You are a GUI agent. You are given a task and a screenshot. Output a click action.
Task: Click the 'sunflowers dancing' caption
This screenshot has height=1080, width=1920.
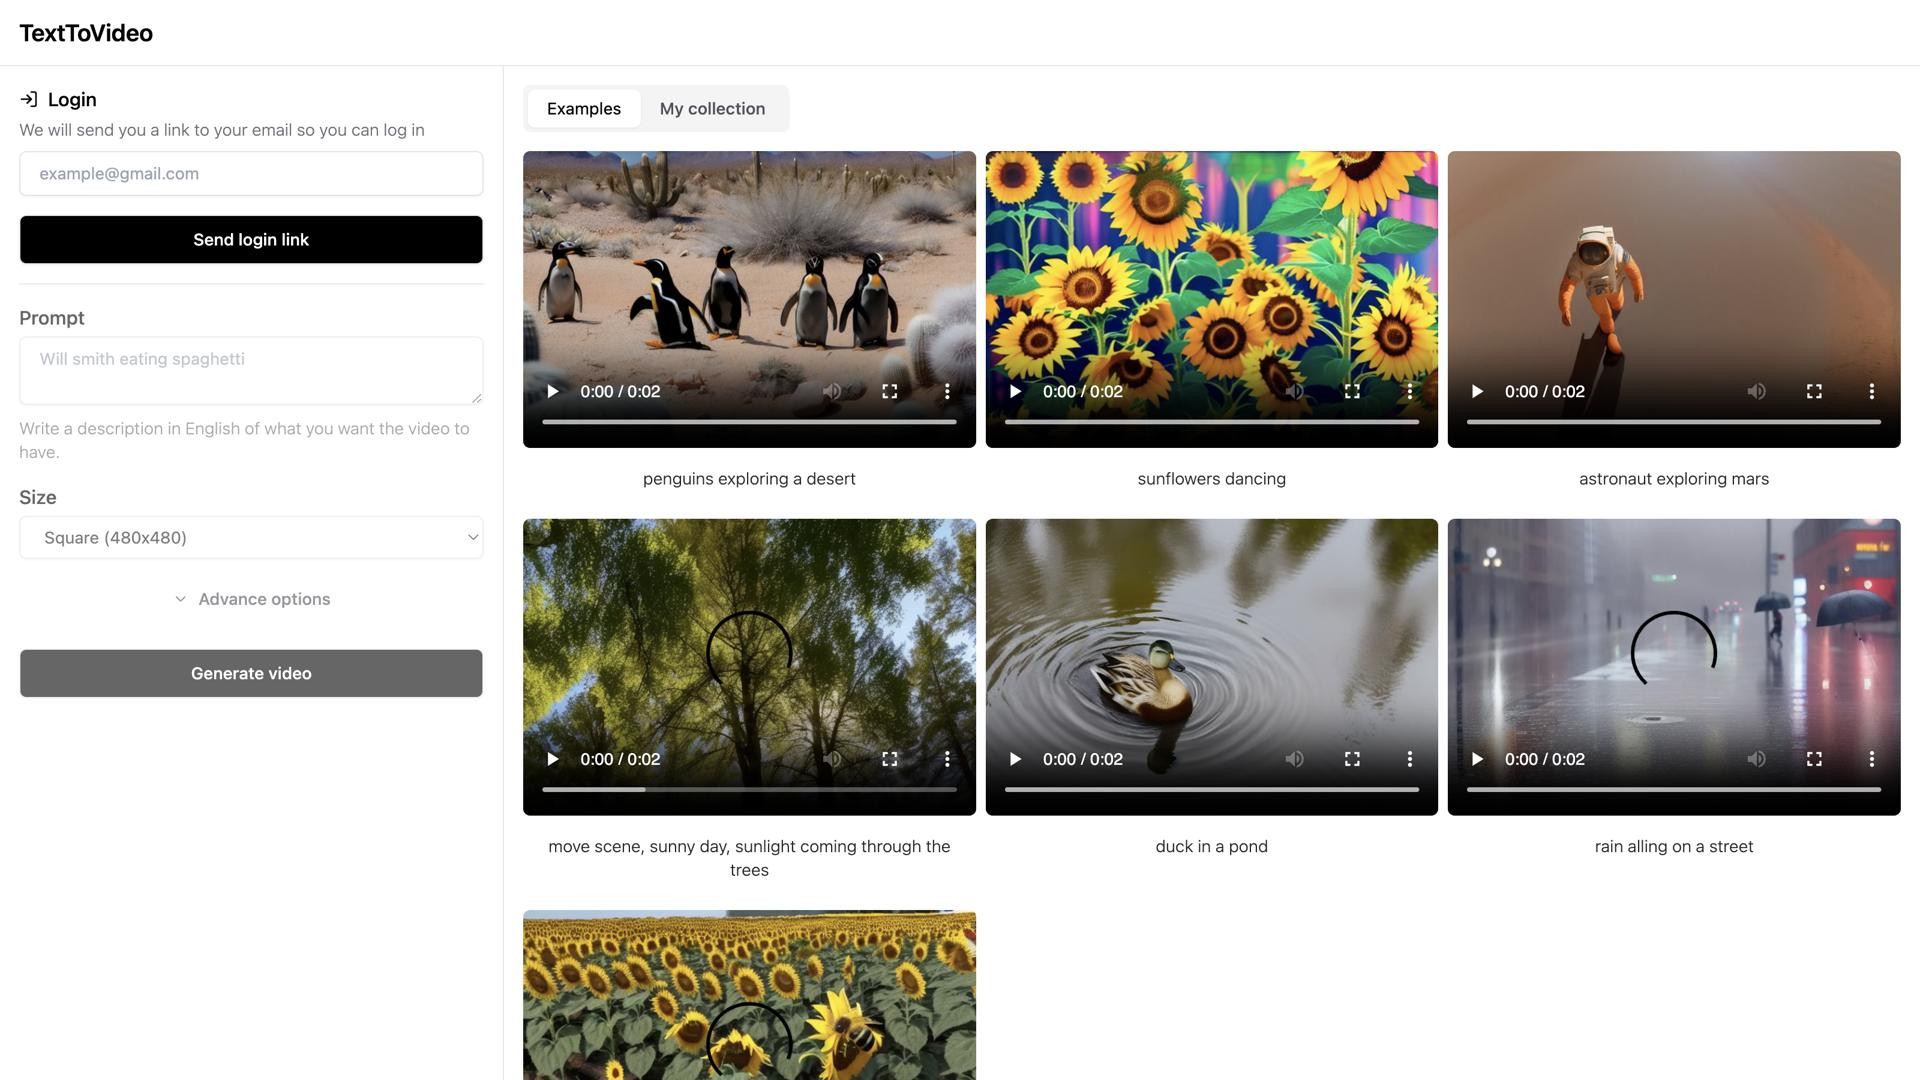click(x=1212, y=479)
